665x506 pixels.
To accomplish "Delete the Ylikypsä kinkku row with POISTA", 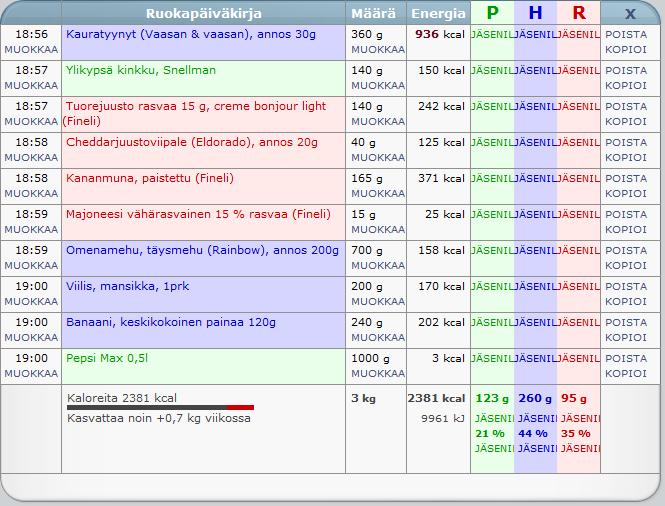I will tap(626, 70).
